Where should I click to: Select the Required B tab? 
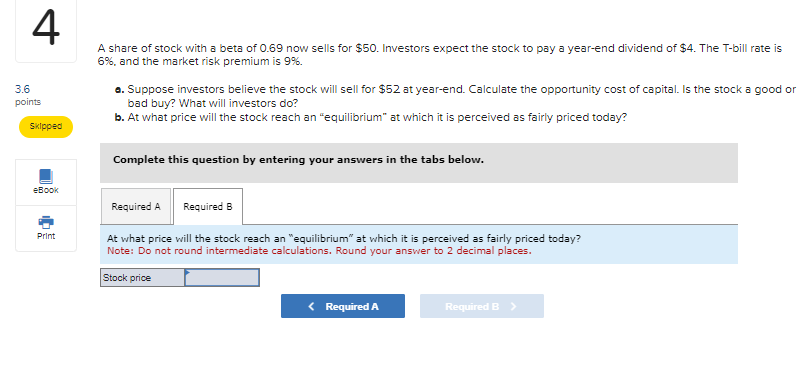tap(208, 206)
